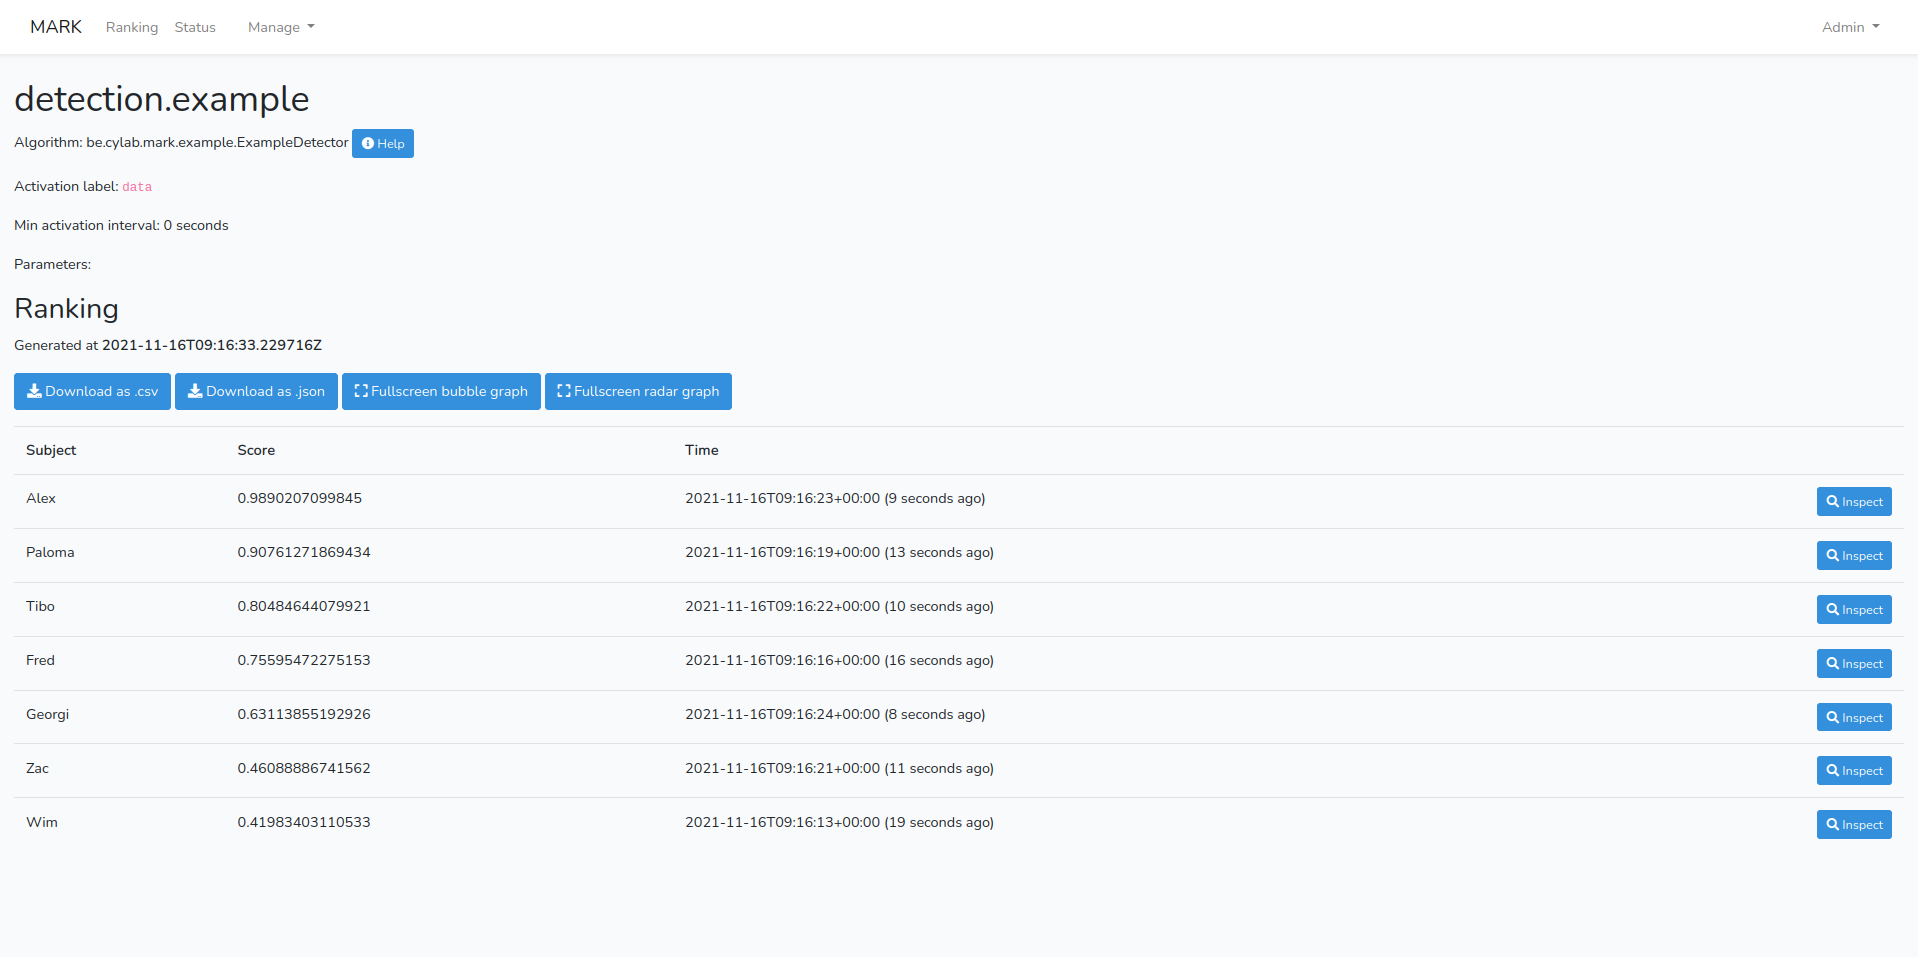Click the magnifier icon in Alex's Inspect button
Screen dimensions: 1918x957
click(x=1833, y=502)
